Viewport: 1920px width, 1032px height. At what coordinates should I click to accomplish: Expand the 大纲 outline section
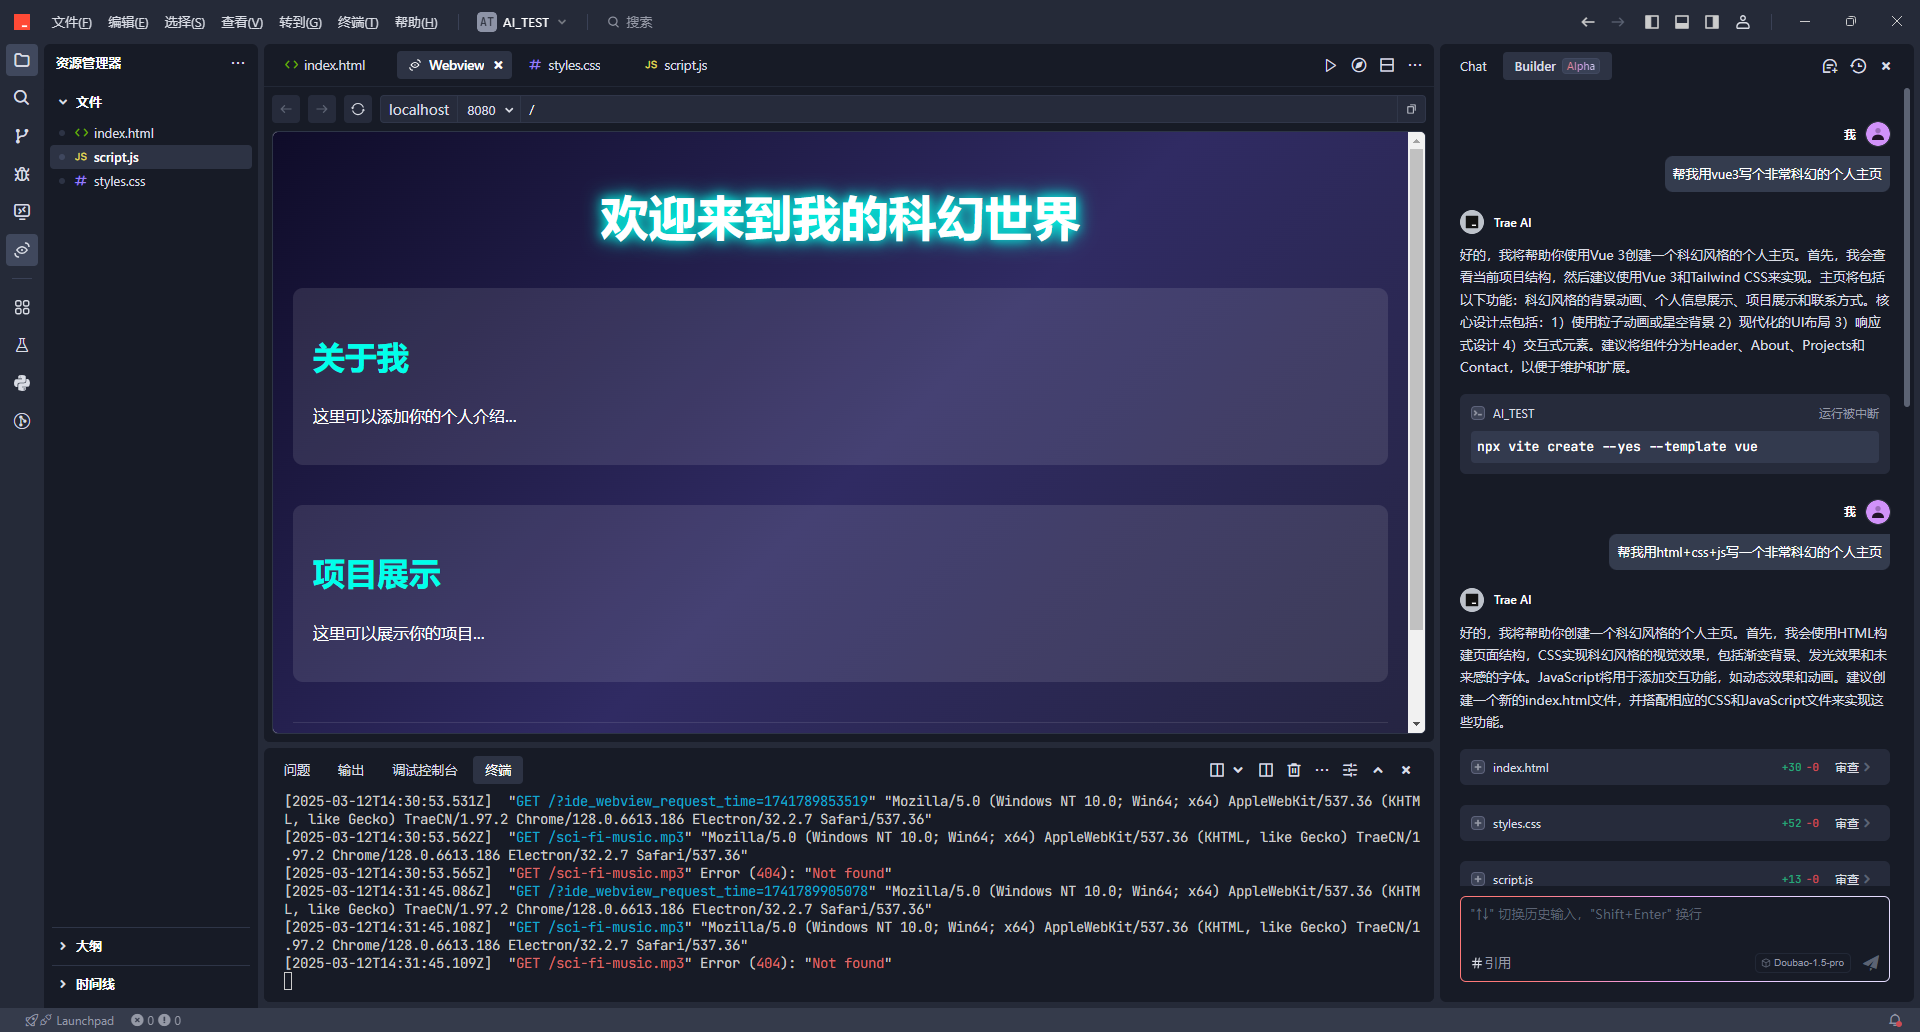pos(89,946)
